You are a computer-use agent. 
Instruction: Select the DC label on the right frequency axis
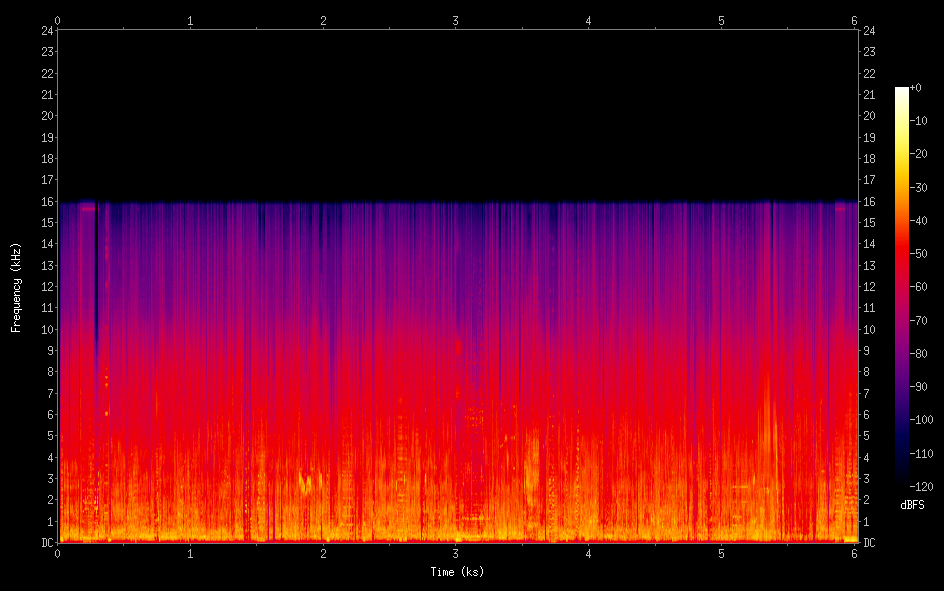click(869, 543)
